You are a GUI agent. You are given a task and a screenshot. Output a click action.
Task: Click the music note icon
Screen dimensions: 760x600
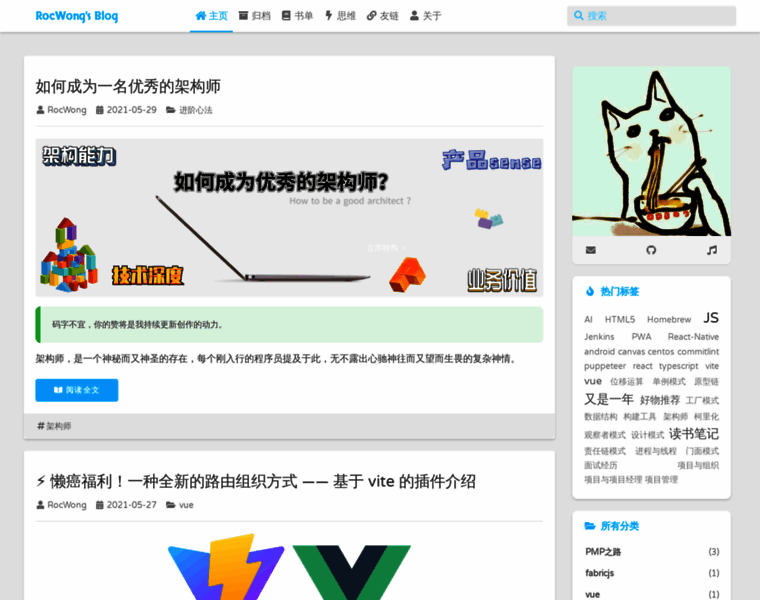pyautogui.click(x=712, y=250)
